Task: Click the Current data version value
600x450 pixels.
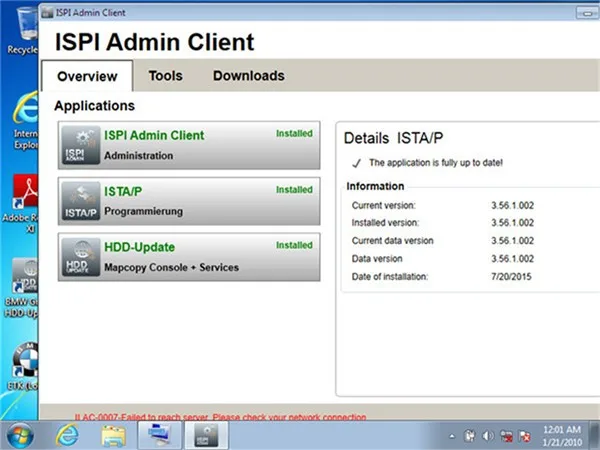Action: 512,241
